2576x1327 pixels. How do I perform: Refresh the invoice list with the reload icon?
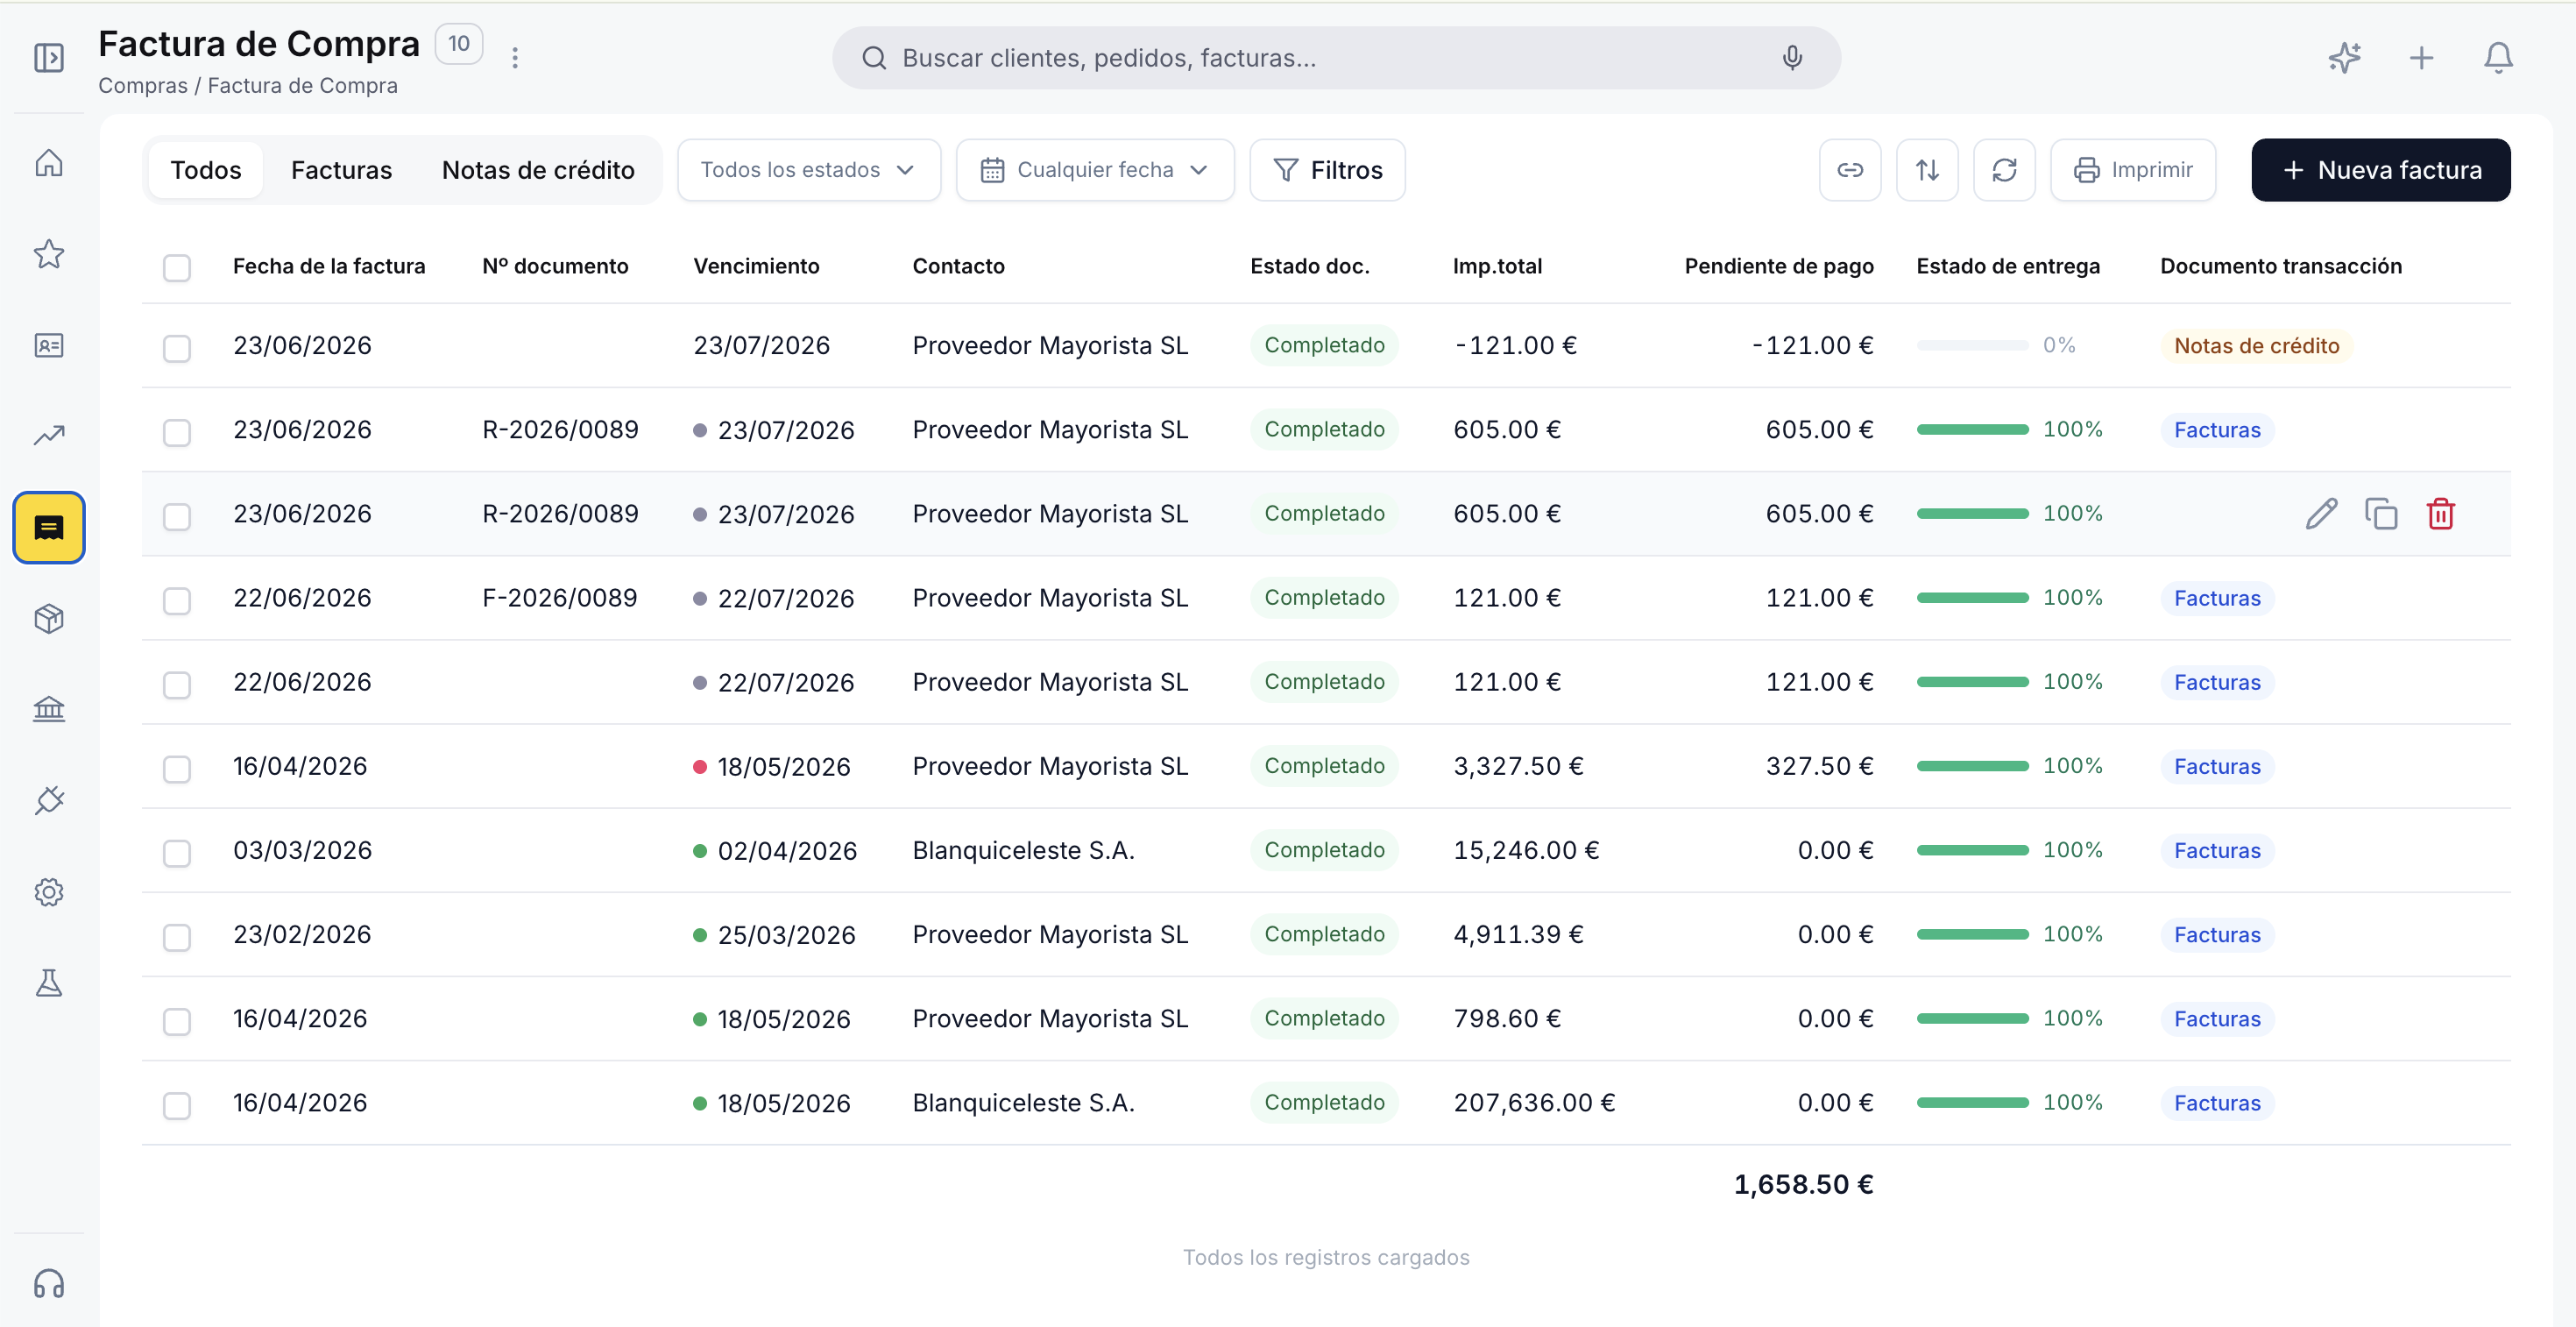(2004, 170)
